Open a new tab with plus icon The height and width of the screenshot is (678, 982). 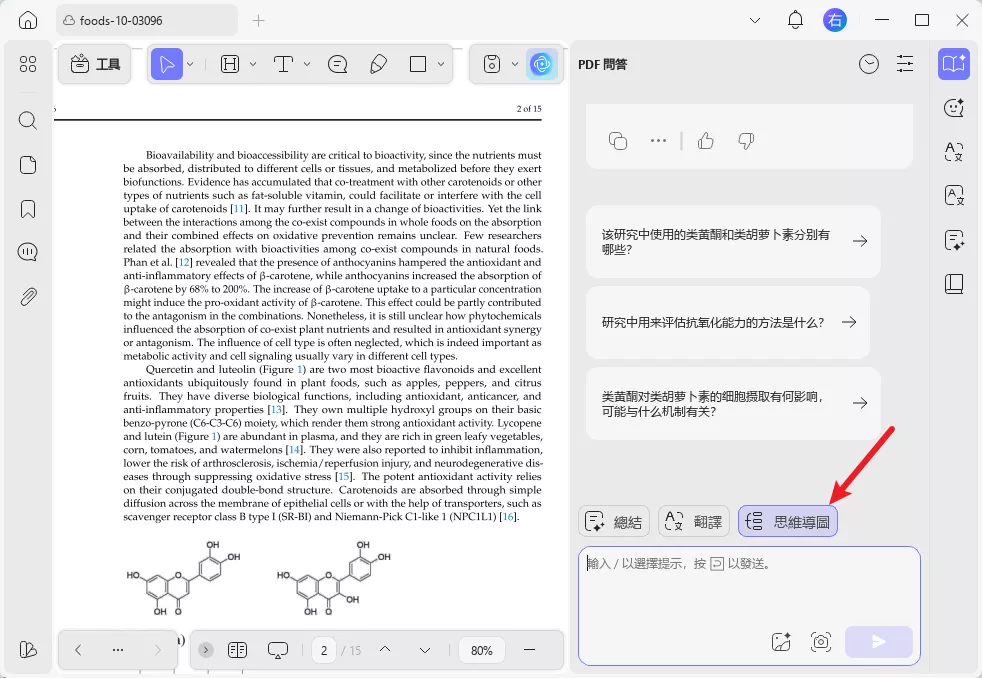click(258, 21)
